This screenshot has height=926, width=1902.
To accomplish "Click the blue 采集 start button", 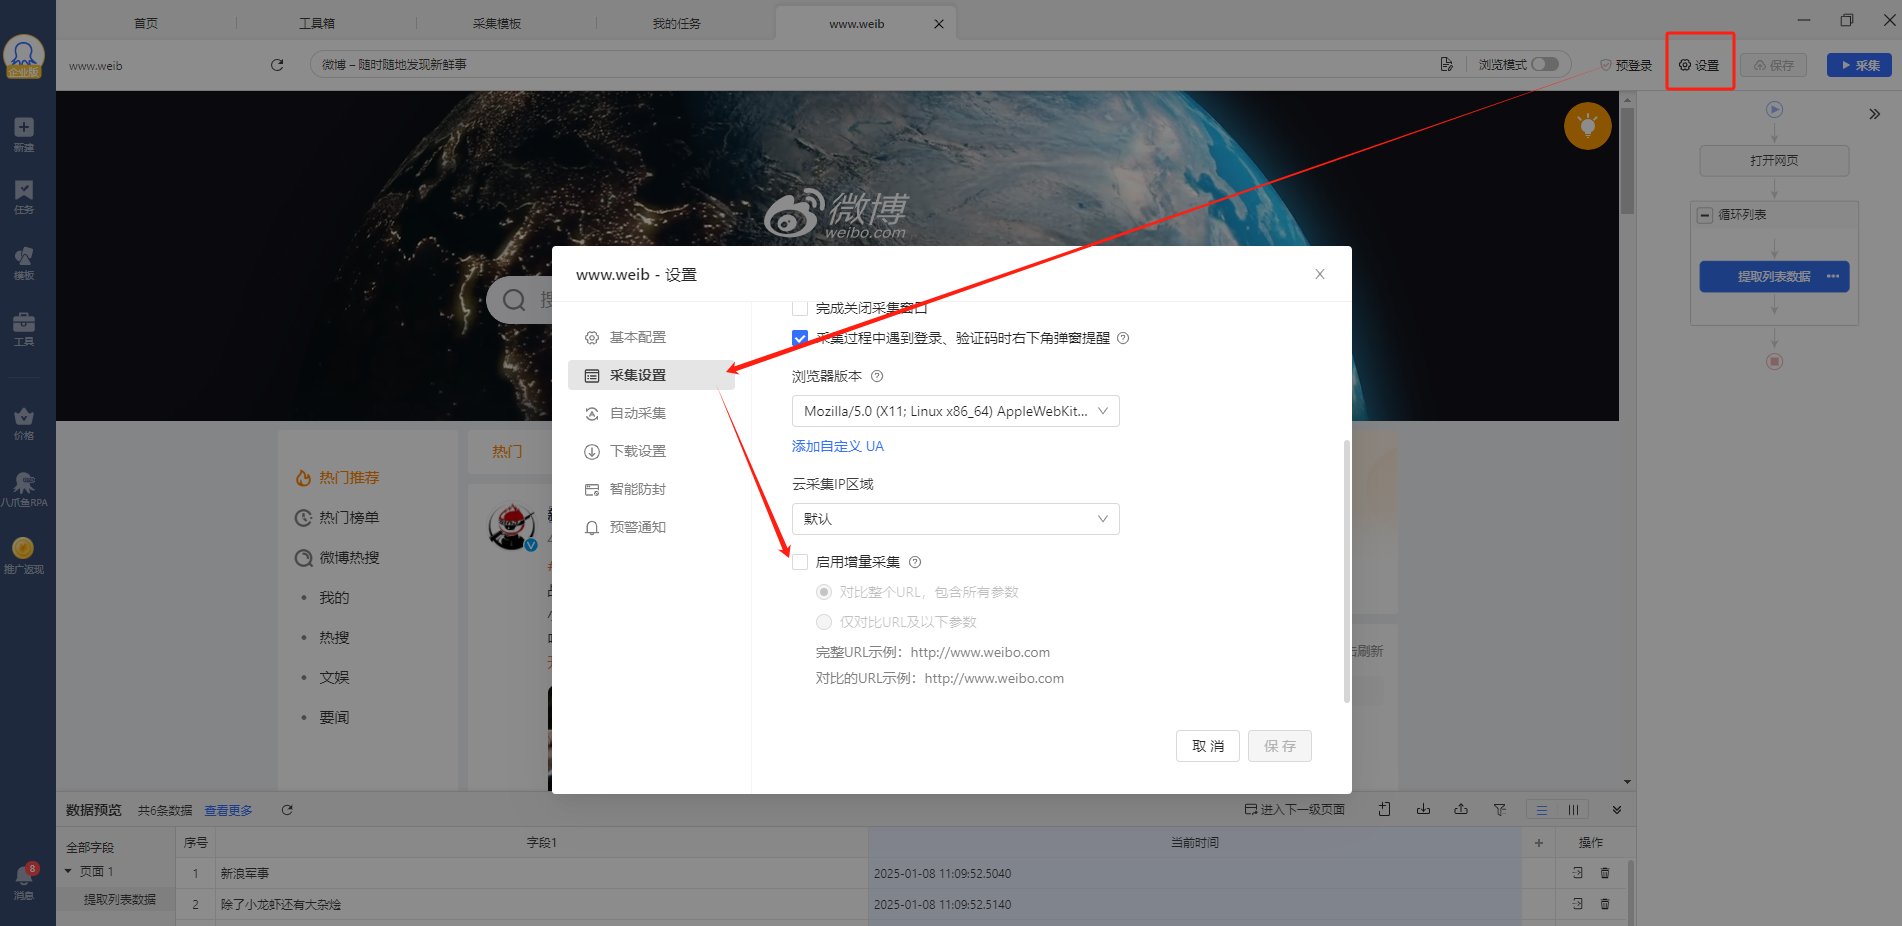I will (x=1860, y=65).
